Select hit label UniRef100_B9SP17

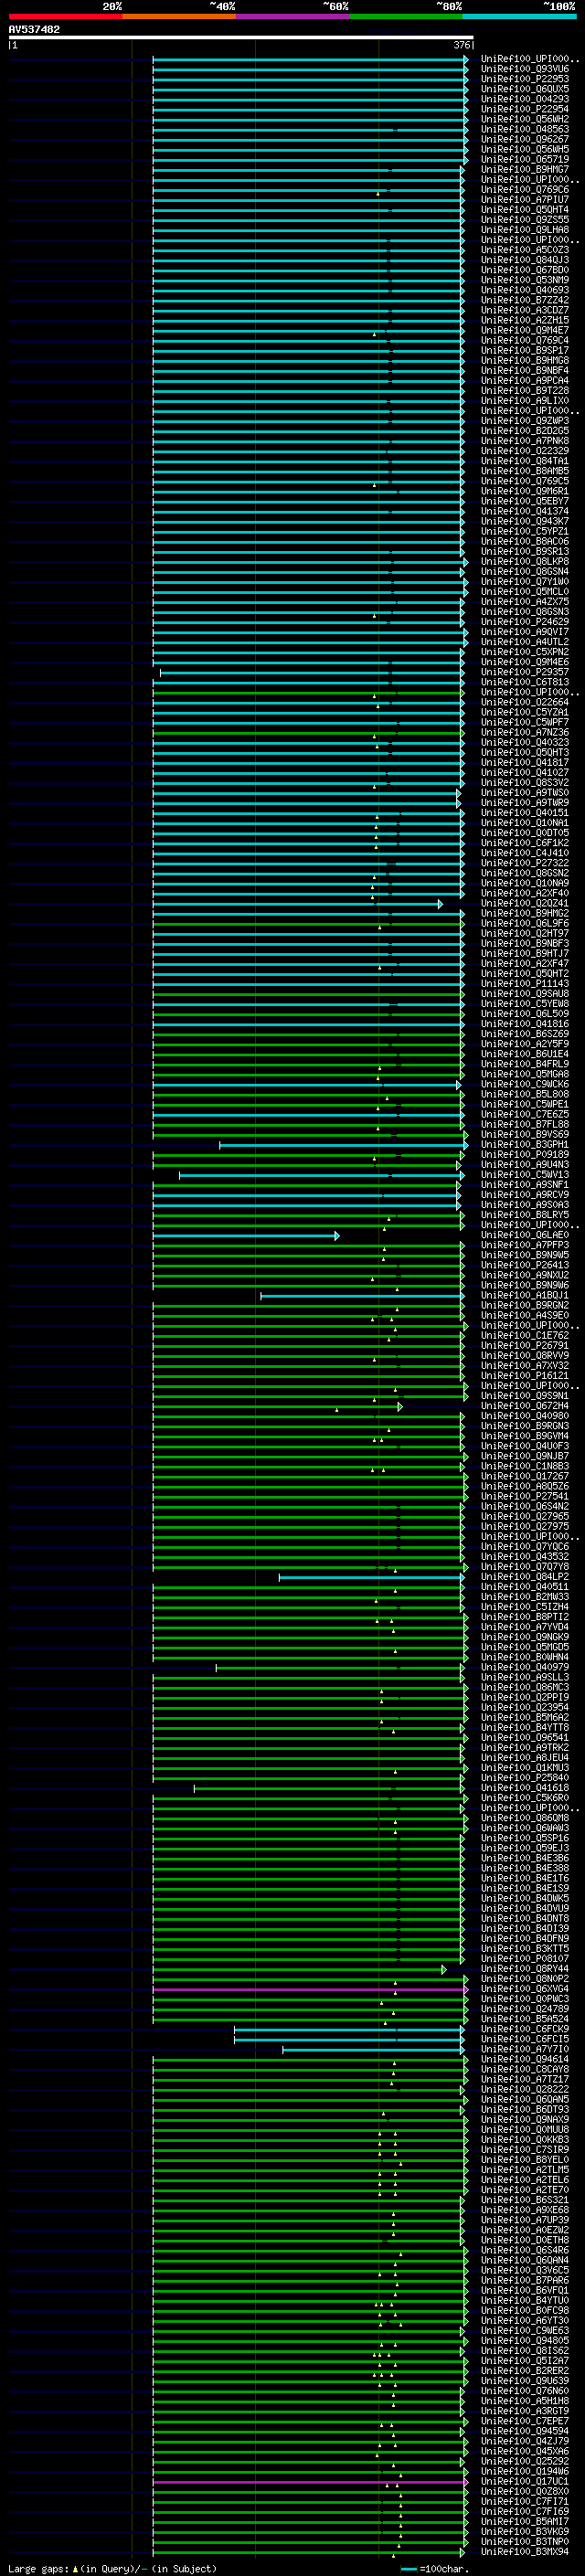pos(525,351)
